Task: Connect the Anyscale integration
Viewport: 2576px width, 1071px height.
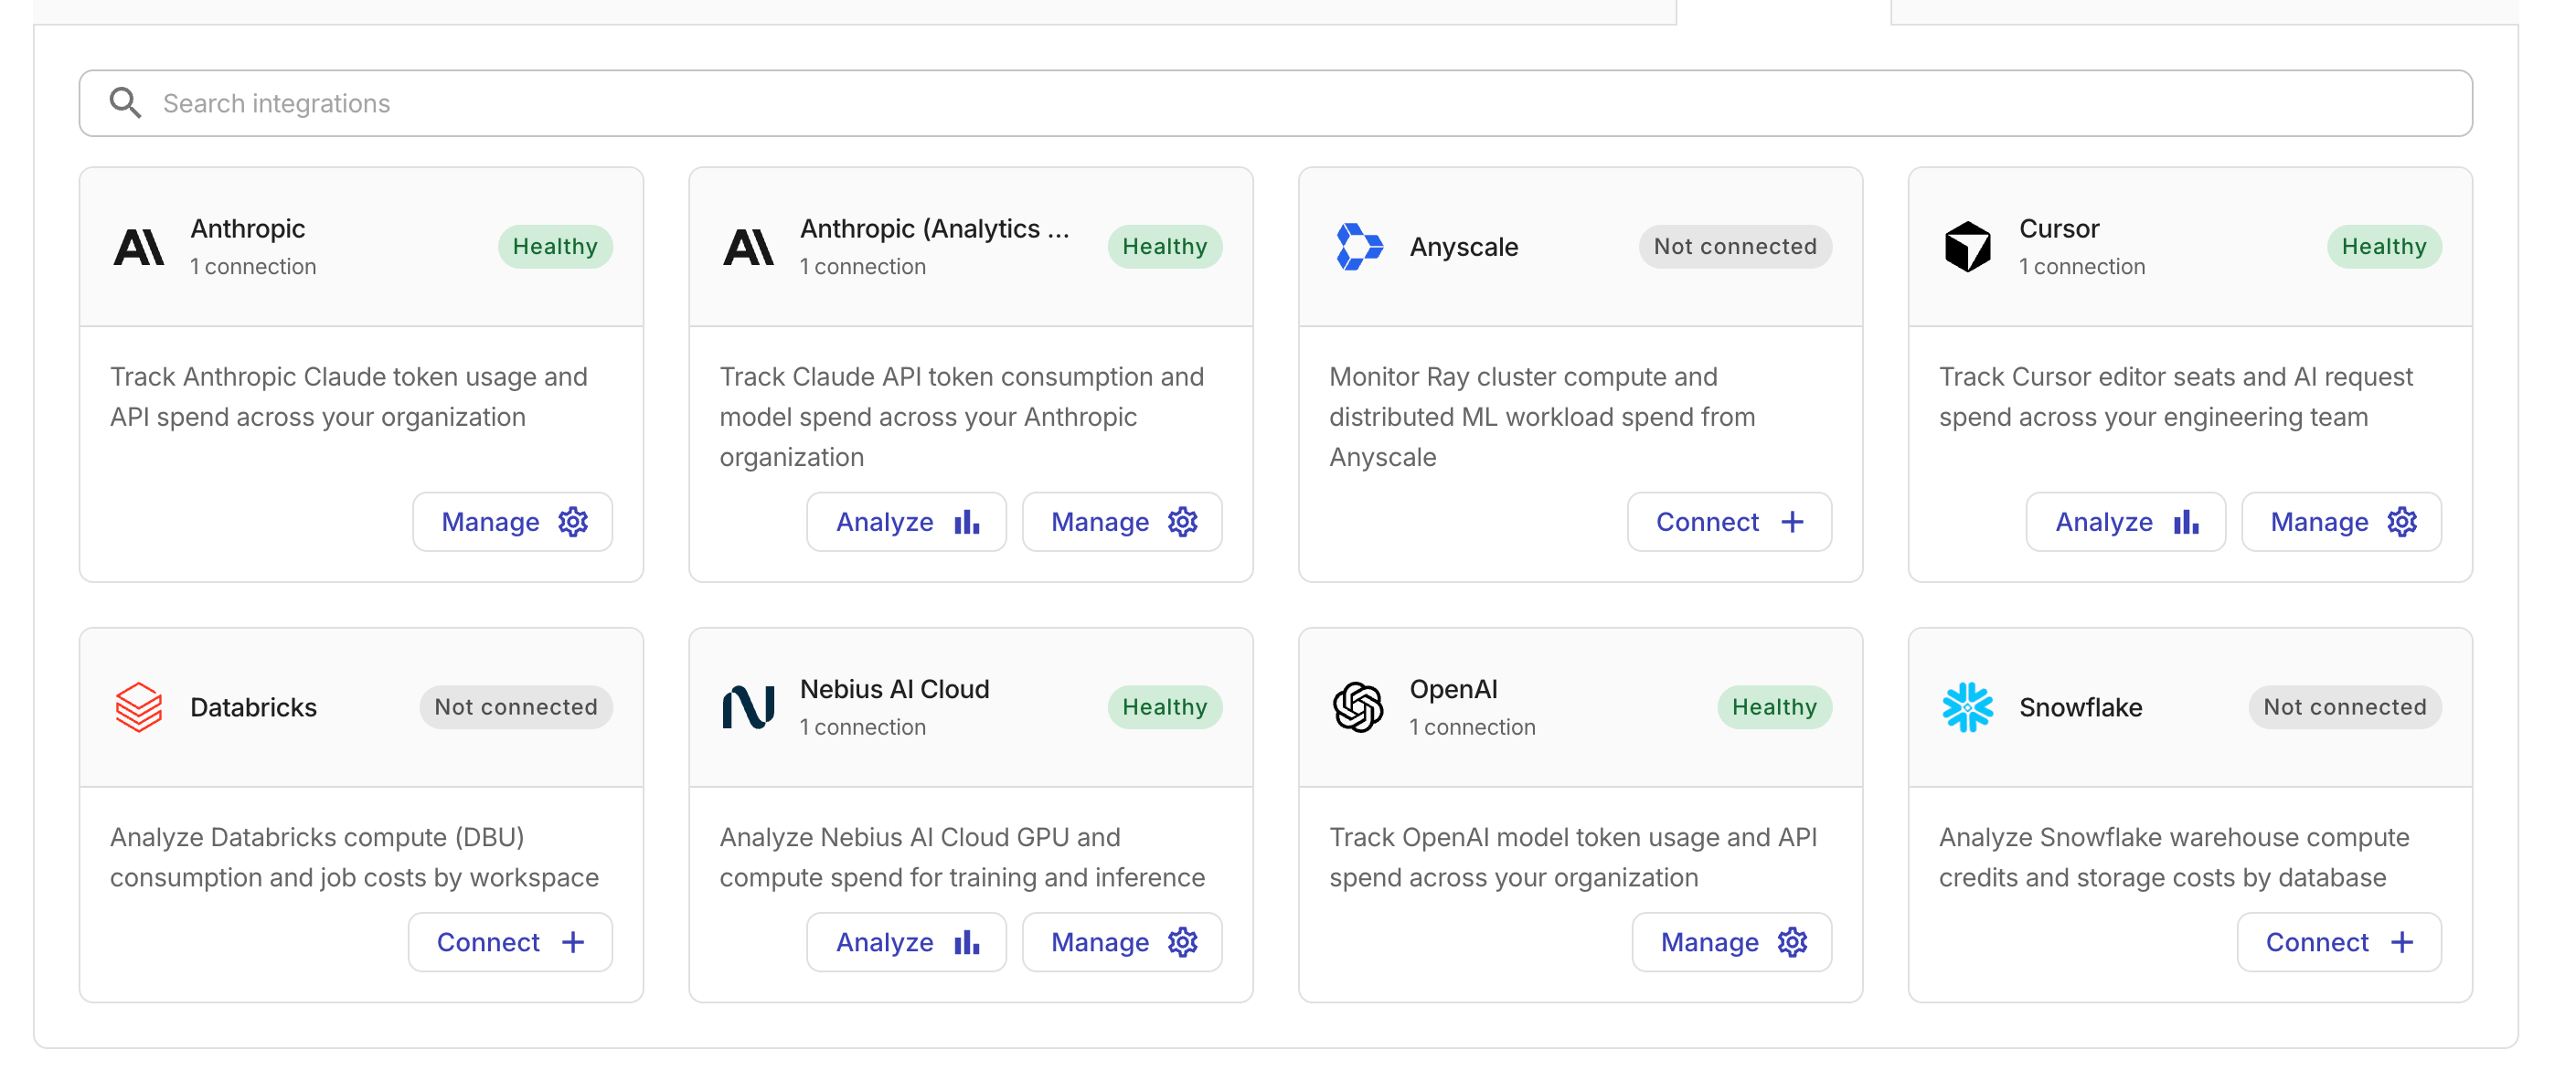Action: click(1729, 521)
